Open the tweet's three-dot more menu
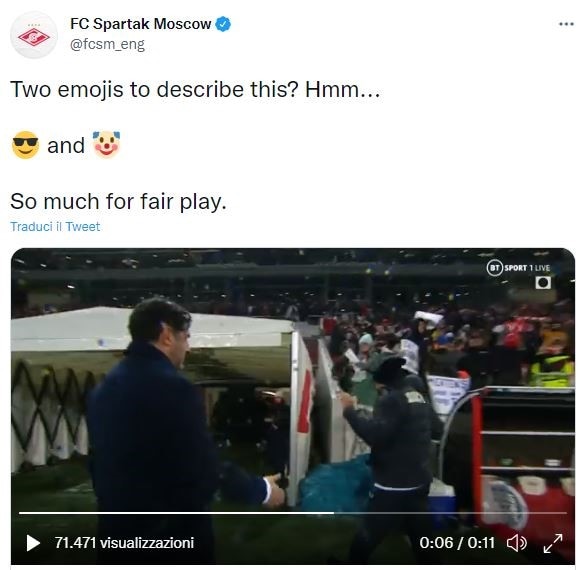This screenshot has height=570, width=583. pyautogui.click(x=566, y=24)
